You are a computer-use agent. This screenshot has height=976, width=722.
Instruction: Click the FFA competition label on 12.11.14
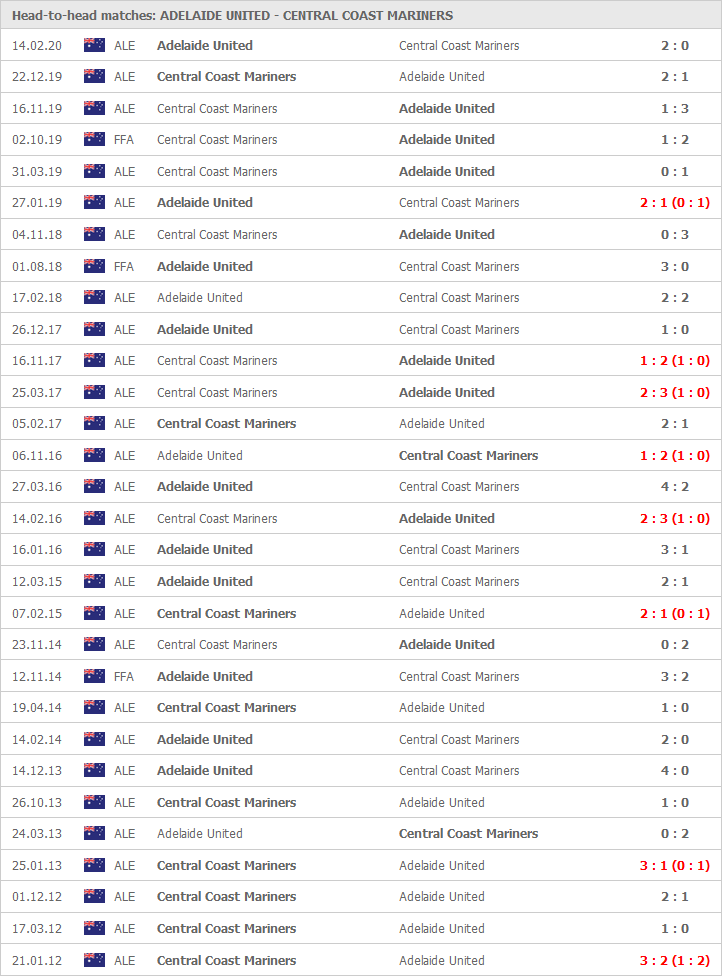pyautogui.click(x=124, y=677)
